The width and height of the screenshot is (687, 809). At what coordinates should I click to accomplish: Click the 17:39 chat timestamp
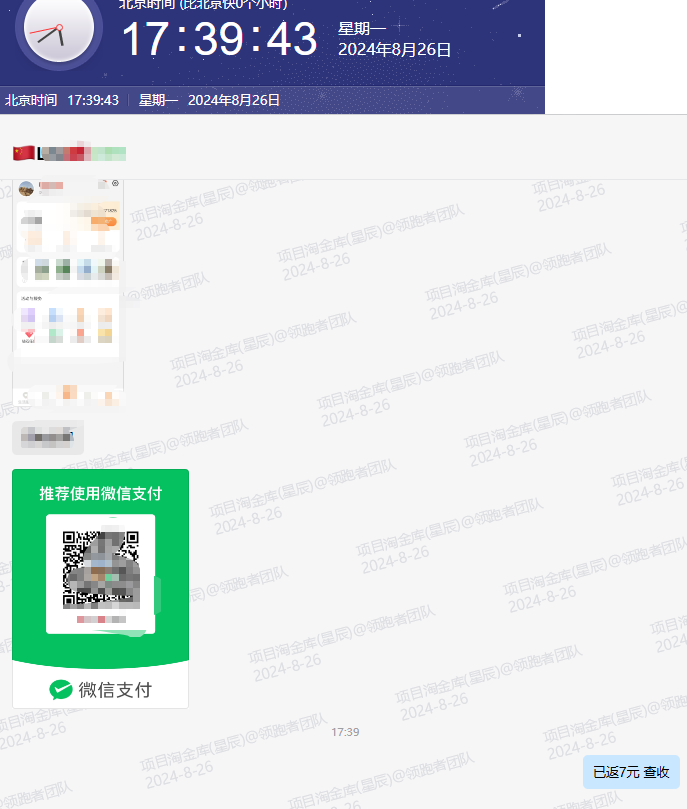coord(344,732)
